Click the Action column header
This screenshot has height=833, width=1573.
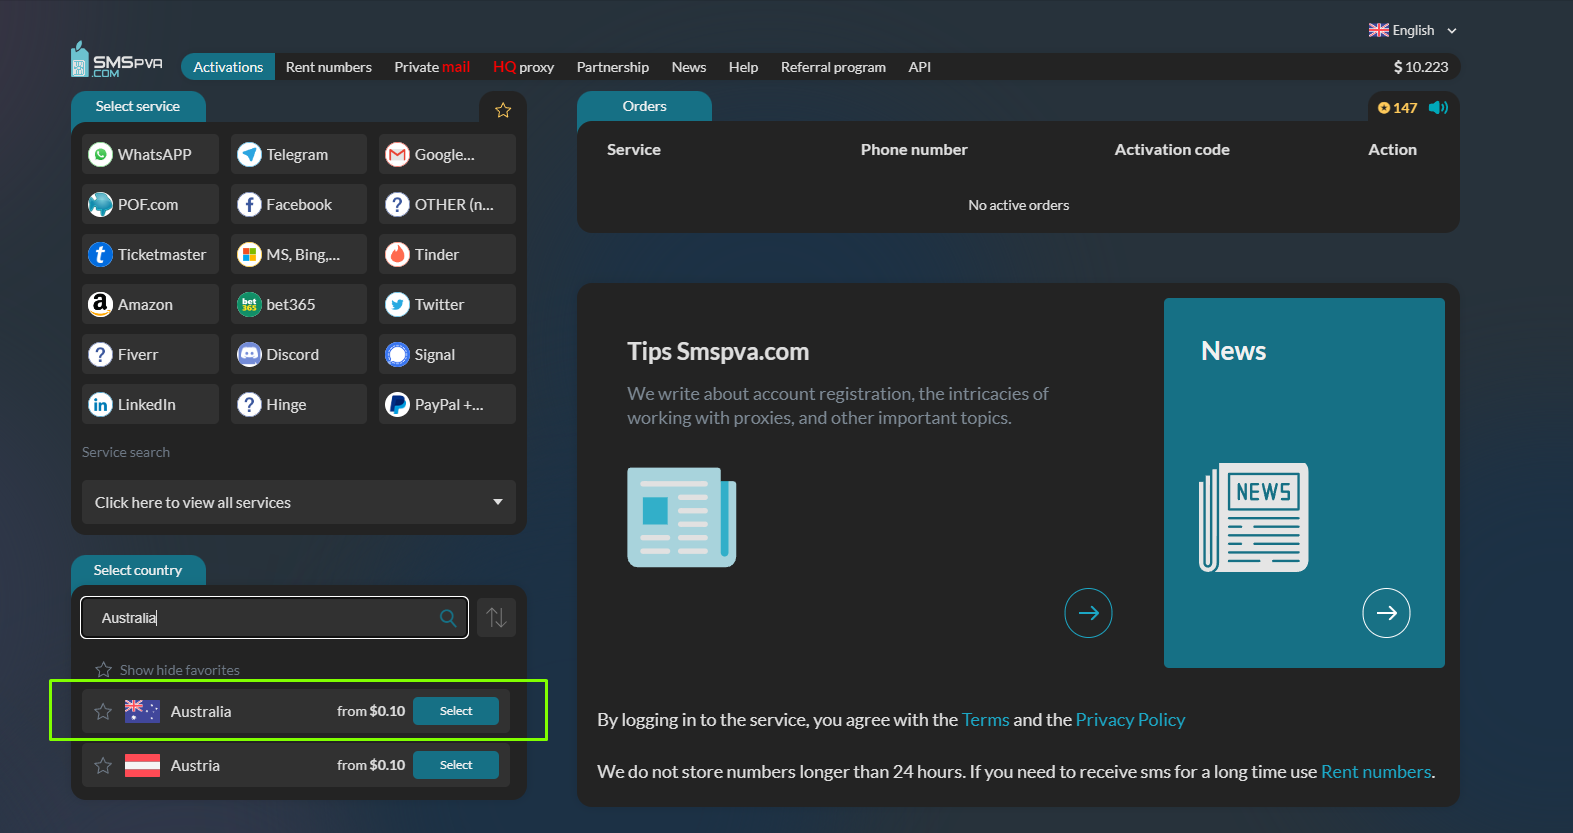(x=1392, y=150)
